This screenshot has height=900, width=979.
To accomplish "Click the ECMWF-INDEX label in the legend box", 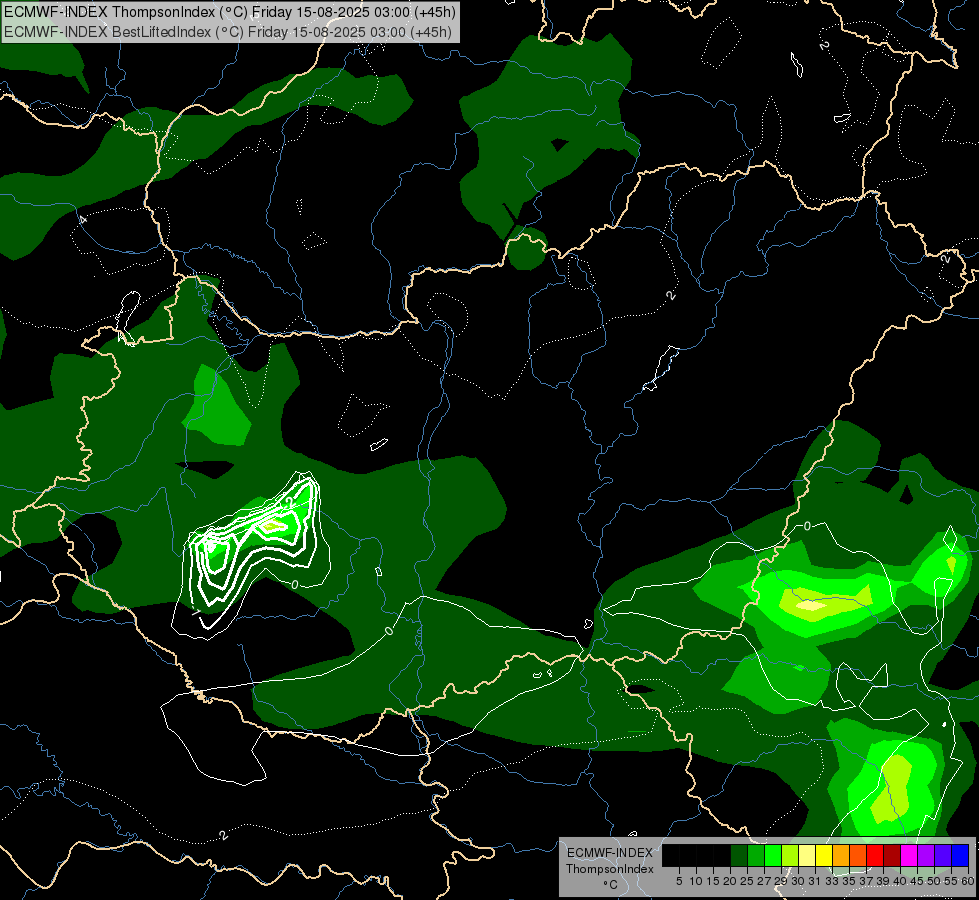I will (x=610, y=853).
